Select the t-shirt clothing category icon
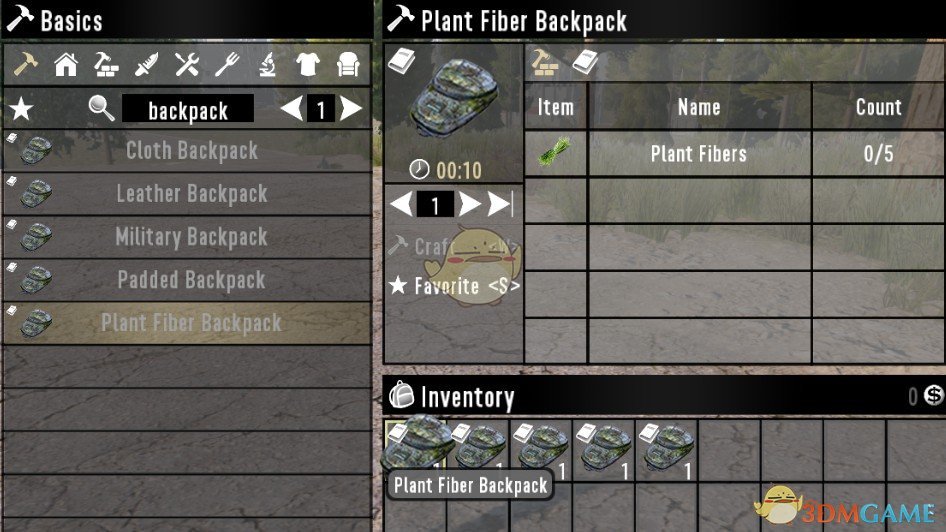946x532 pixels. pos(308,64)
